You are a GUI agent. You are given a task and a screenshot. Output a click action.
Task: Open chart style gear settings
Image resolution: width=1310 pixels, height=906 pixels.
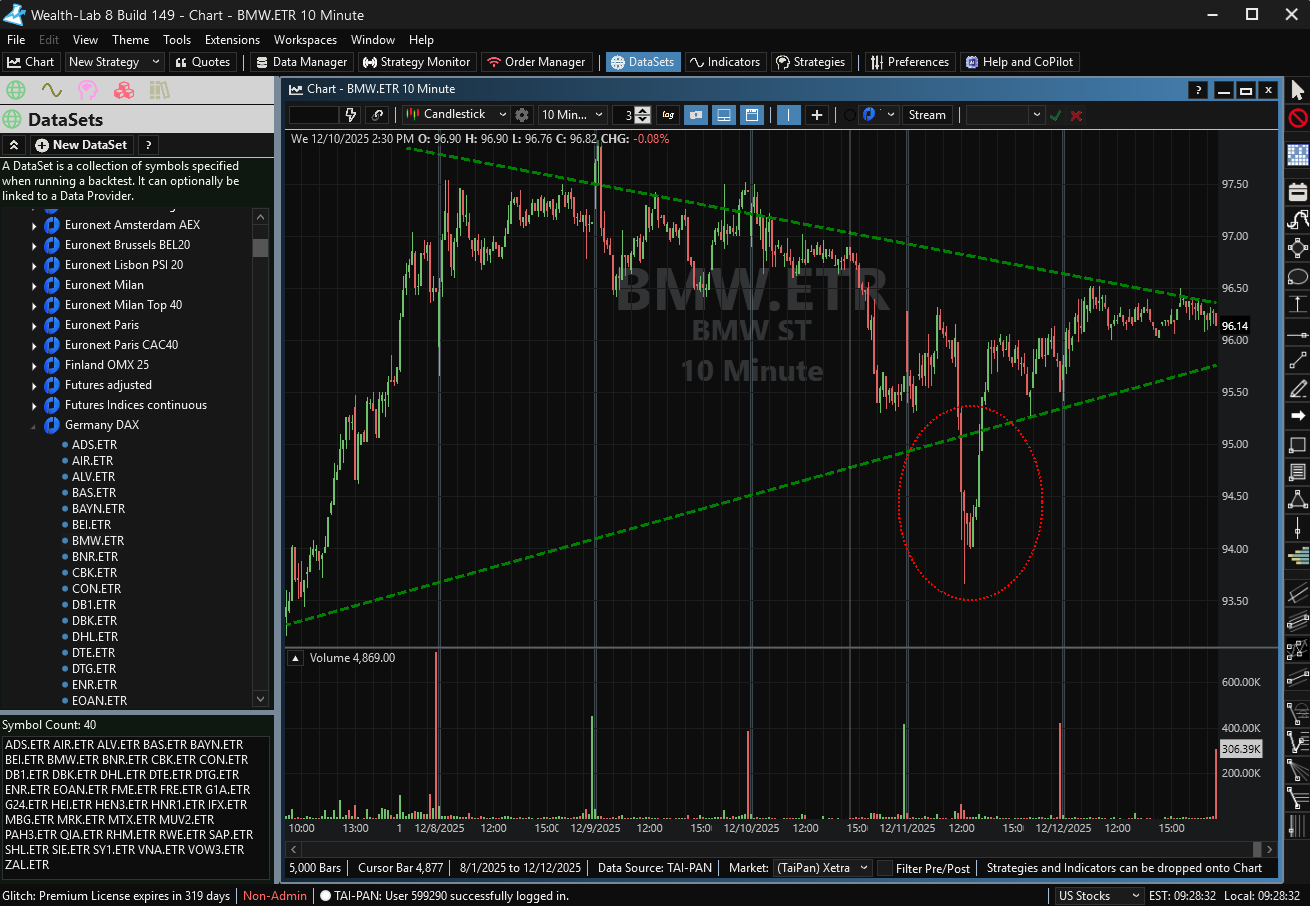(521, 115)
